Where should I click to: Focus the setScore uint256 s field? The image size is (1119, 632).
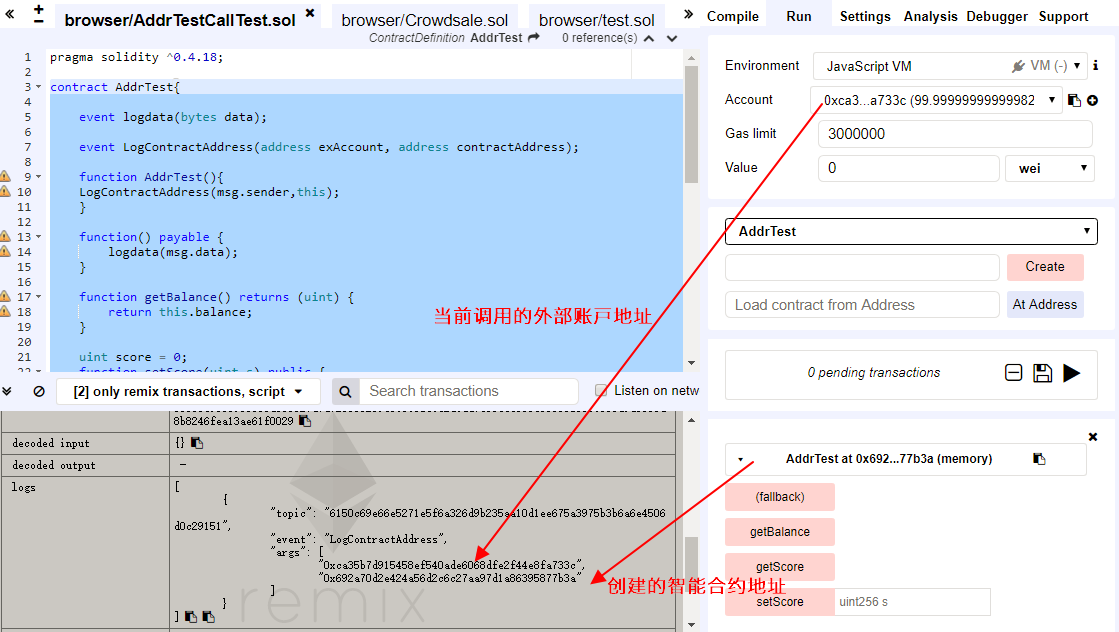point(912,601)
